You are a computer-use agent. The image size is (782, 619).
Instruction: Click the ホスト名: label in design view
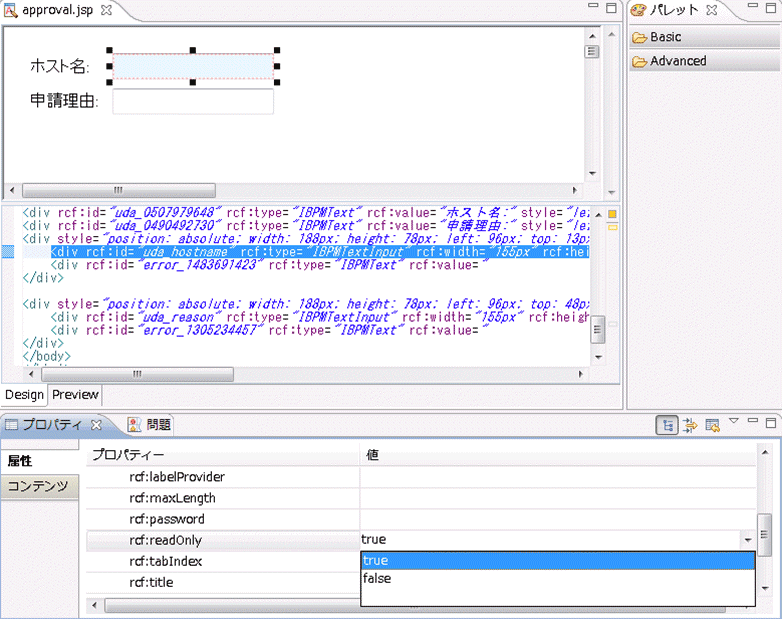pos(59,66)
